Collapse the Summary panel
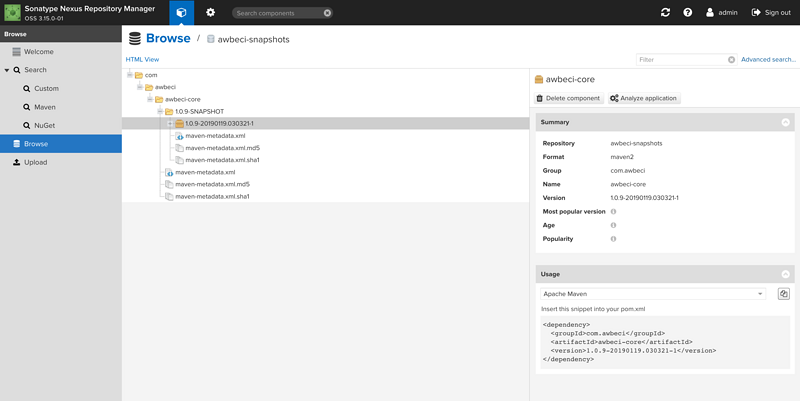The width and height of the screenshot is (800, 401). coord(786,122)
